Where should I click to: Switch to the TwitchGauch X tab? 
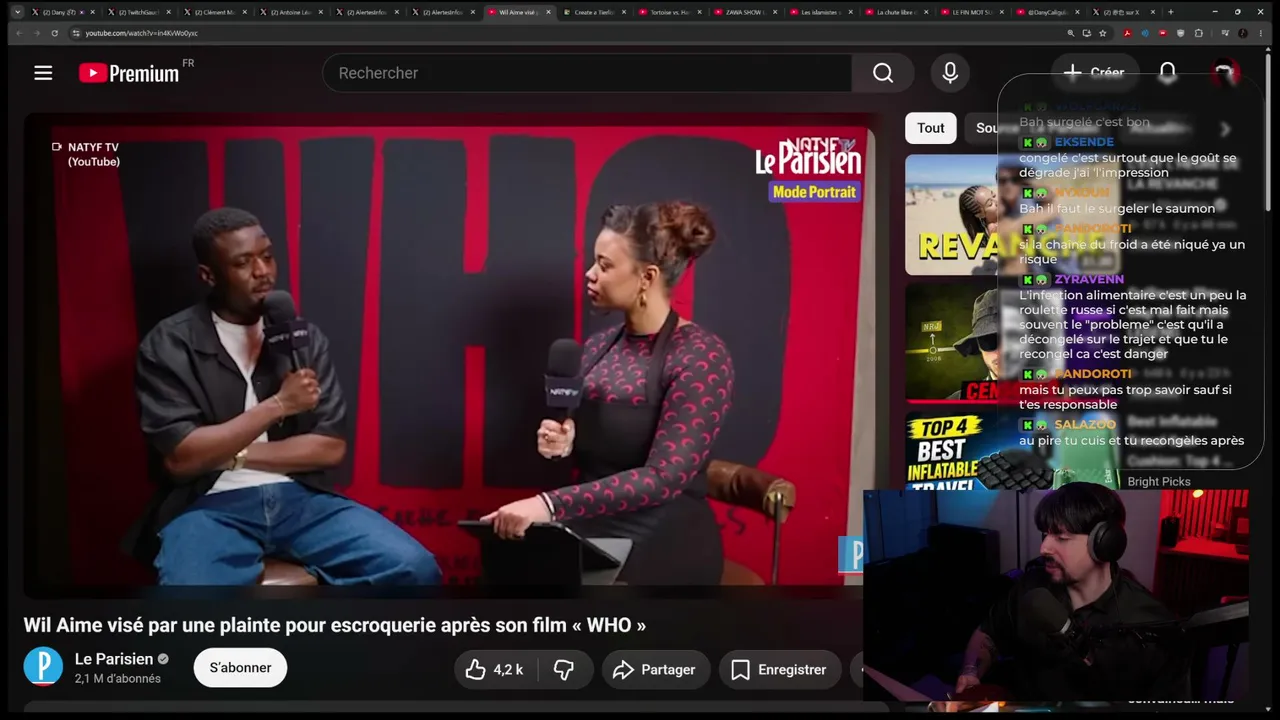coord(138,12)
